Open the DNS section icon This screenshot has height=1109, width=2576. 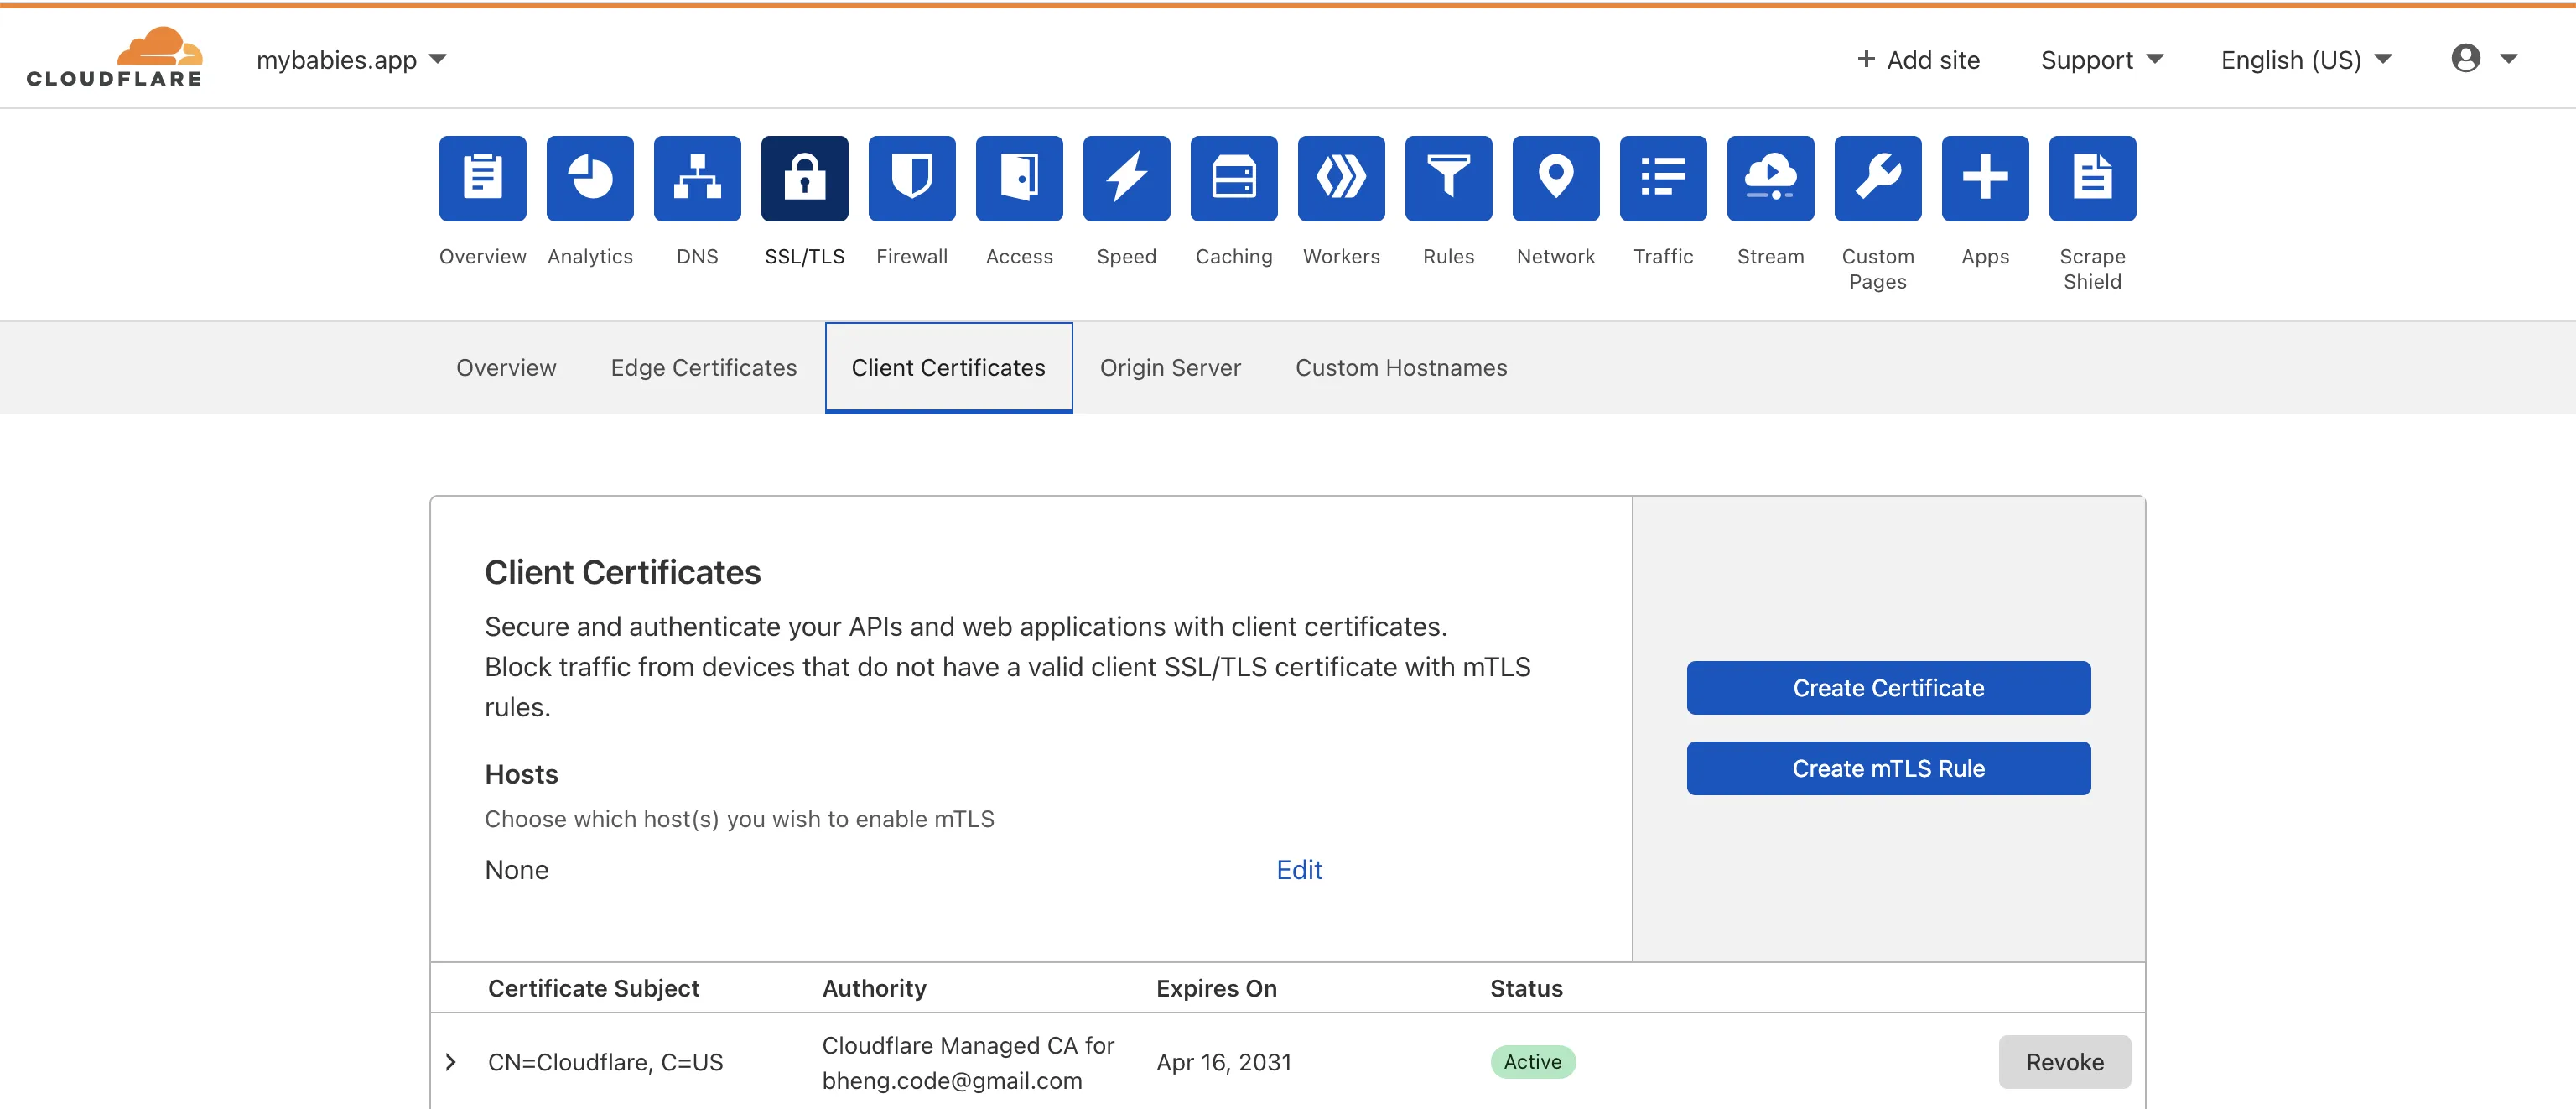tap(697, 178)
